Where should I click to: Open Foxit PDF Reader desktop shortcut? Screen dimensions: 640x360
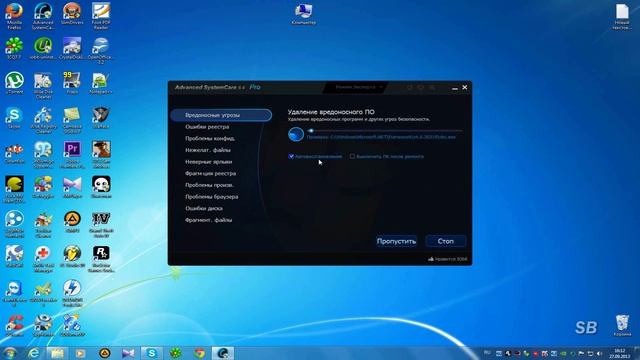tap(101, 16)
